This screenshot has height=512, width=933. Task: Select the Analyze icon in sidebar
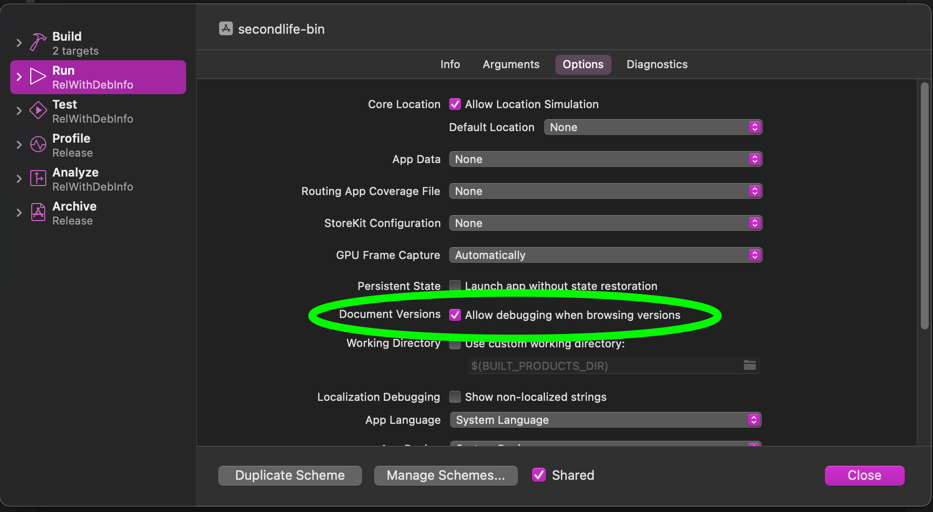(38, 179)
